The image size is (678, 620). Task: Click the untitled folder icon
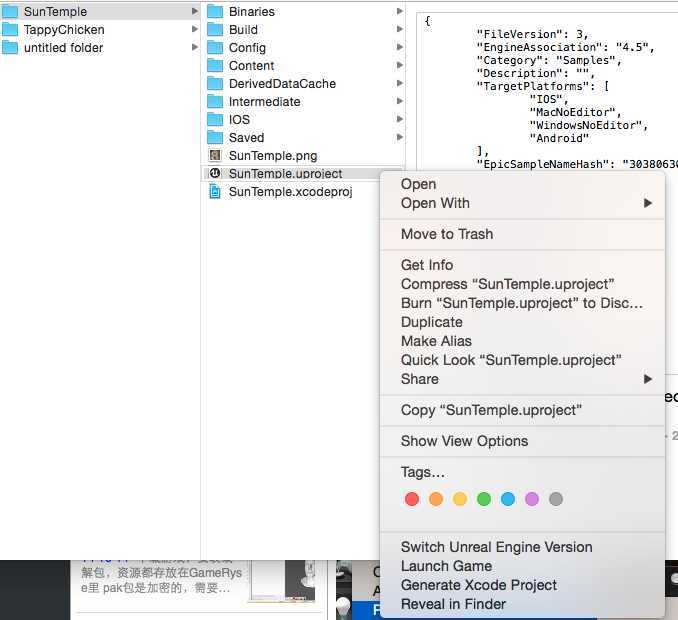pos(10,48)
